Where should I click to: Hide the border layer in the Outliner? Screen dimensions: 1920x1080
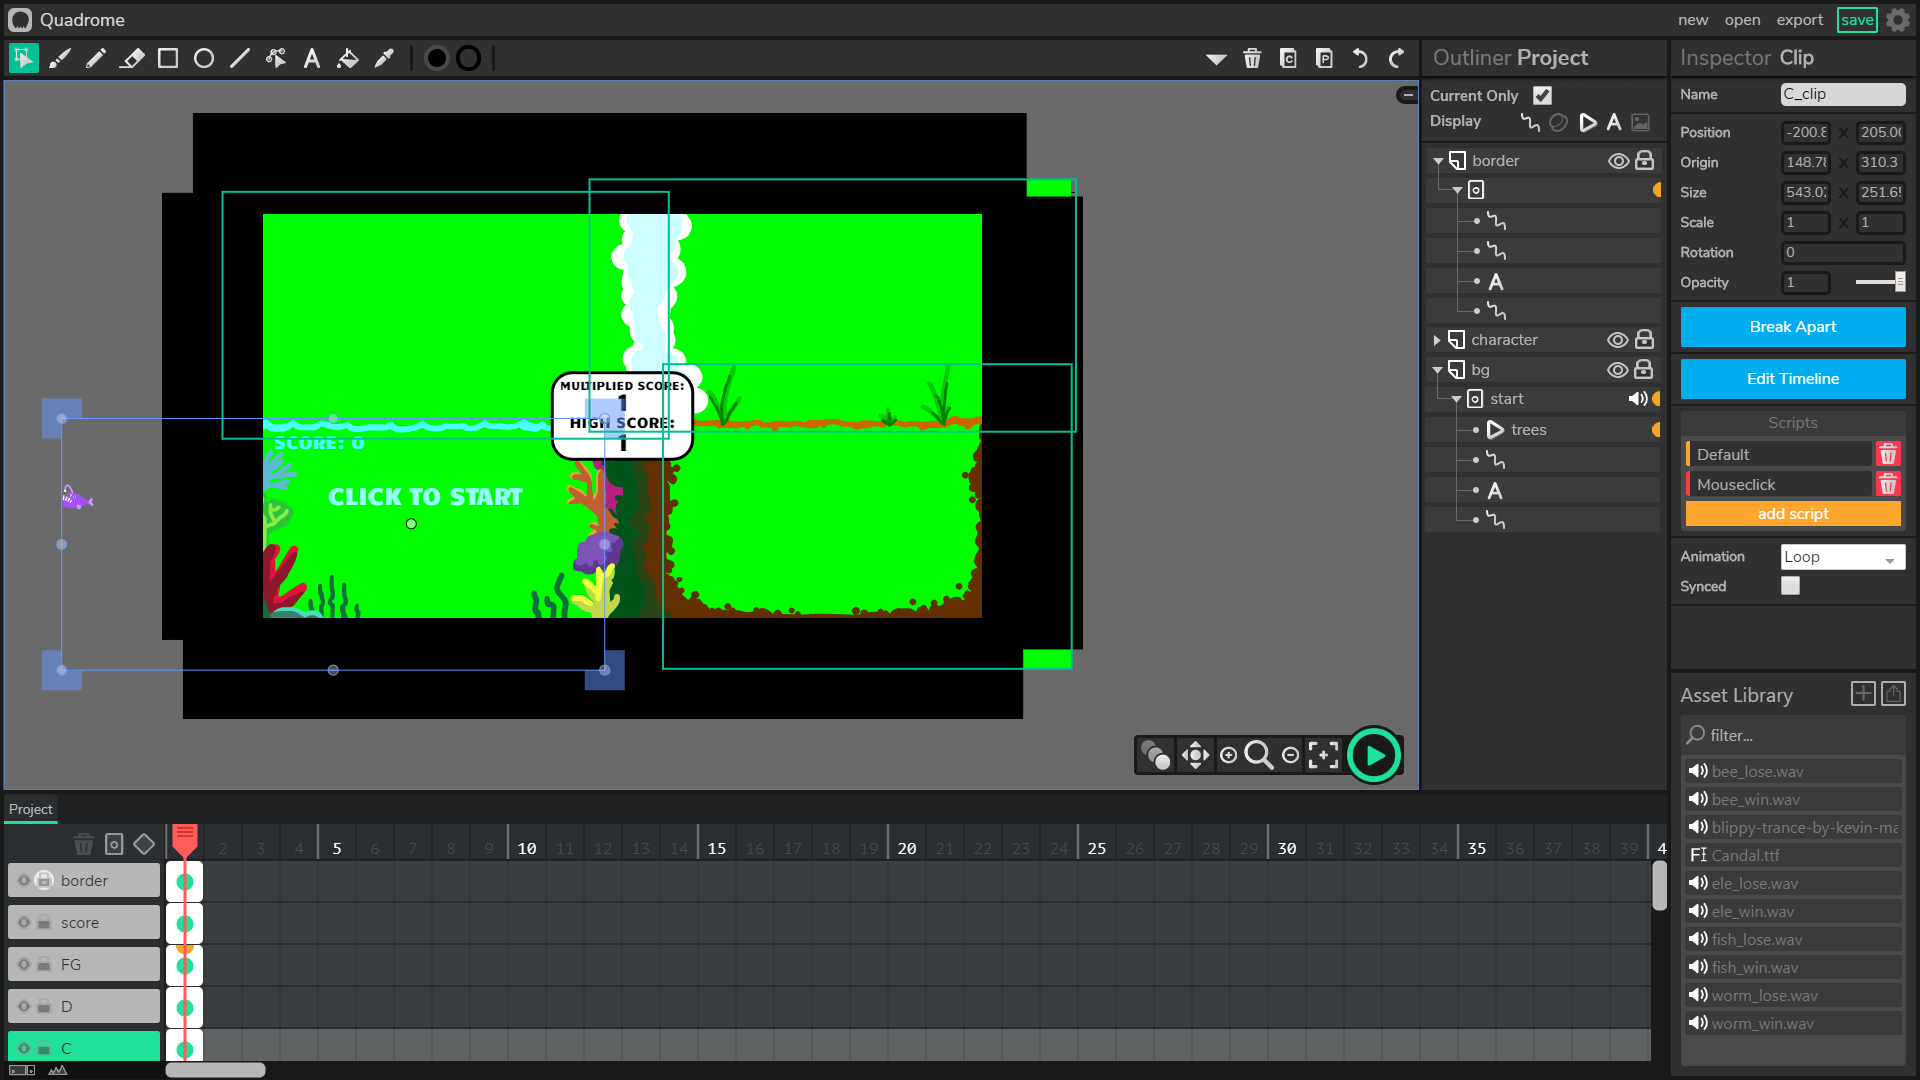1618,160
